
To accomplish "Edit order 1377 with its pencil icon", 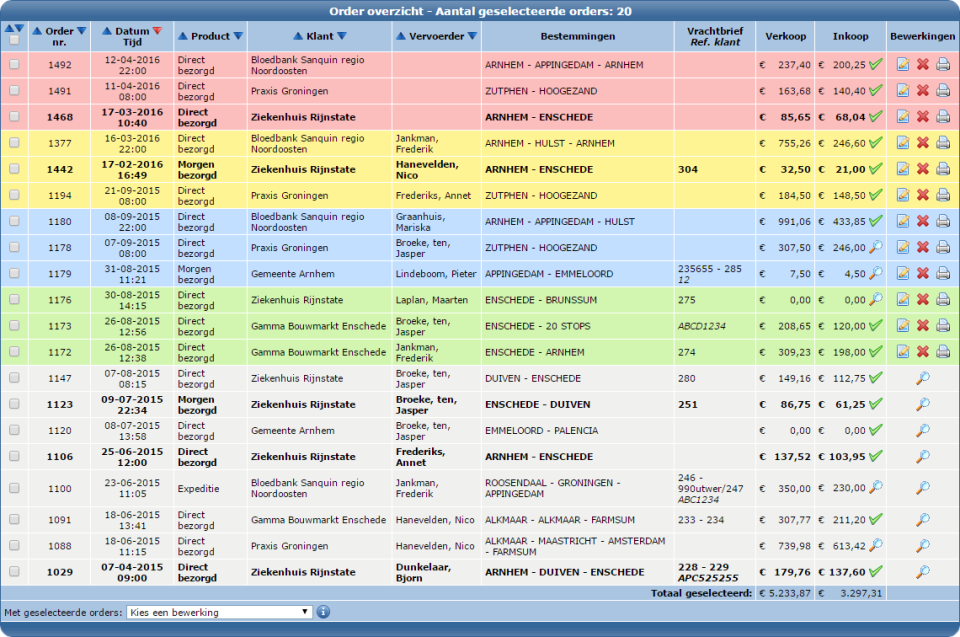I will [904, 143].
